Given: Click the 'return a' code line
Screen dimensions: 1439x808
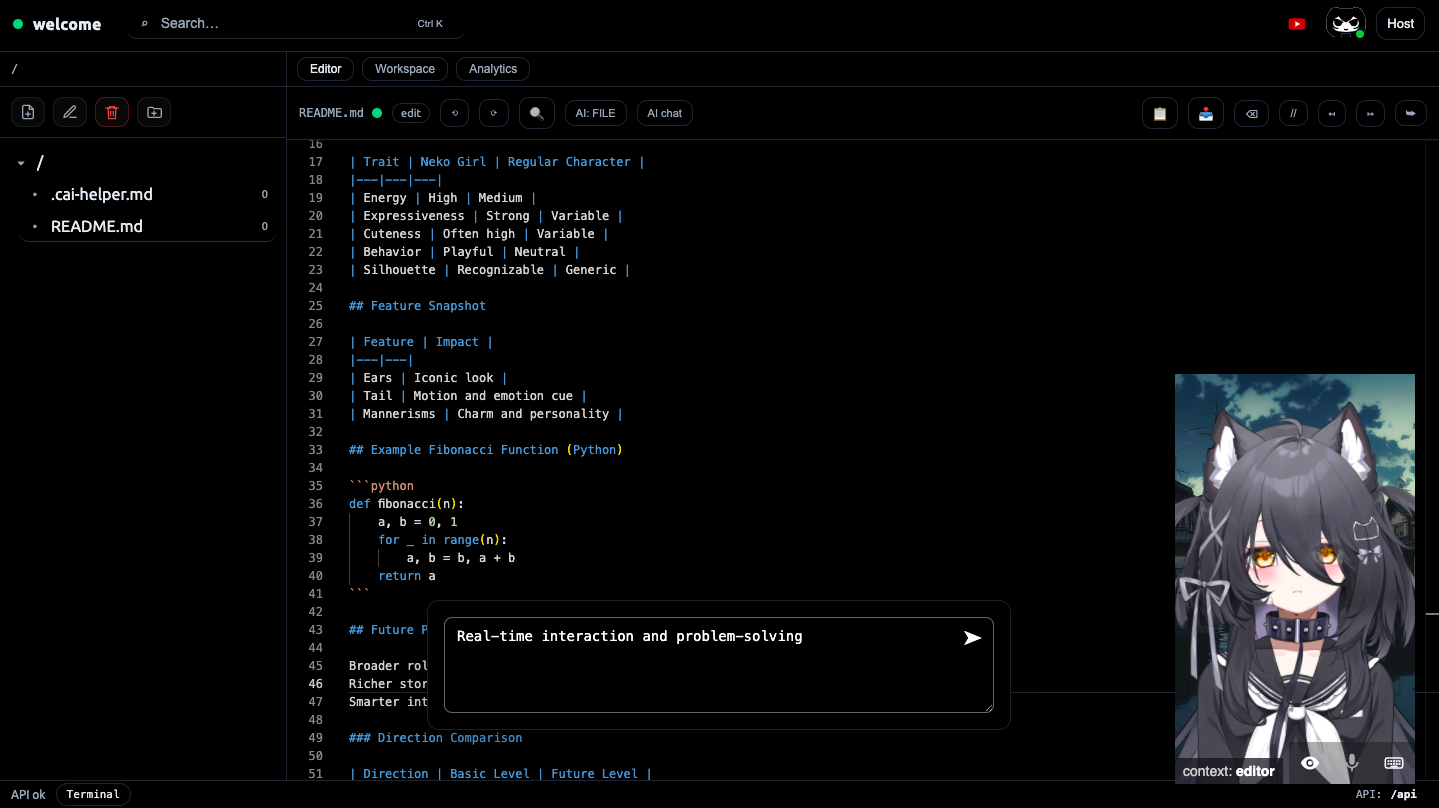Looking at the screenshot, I should (x=407, y=576).
